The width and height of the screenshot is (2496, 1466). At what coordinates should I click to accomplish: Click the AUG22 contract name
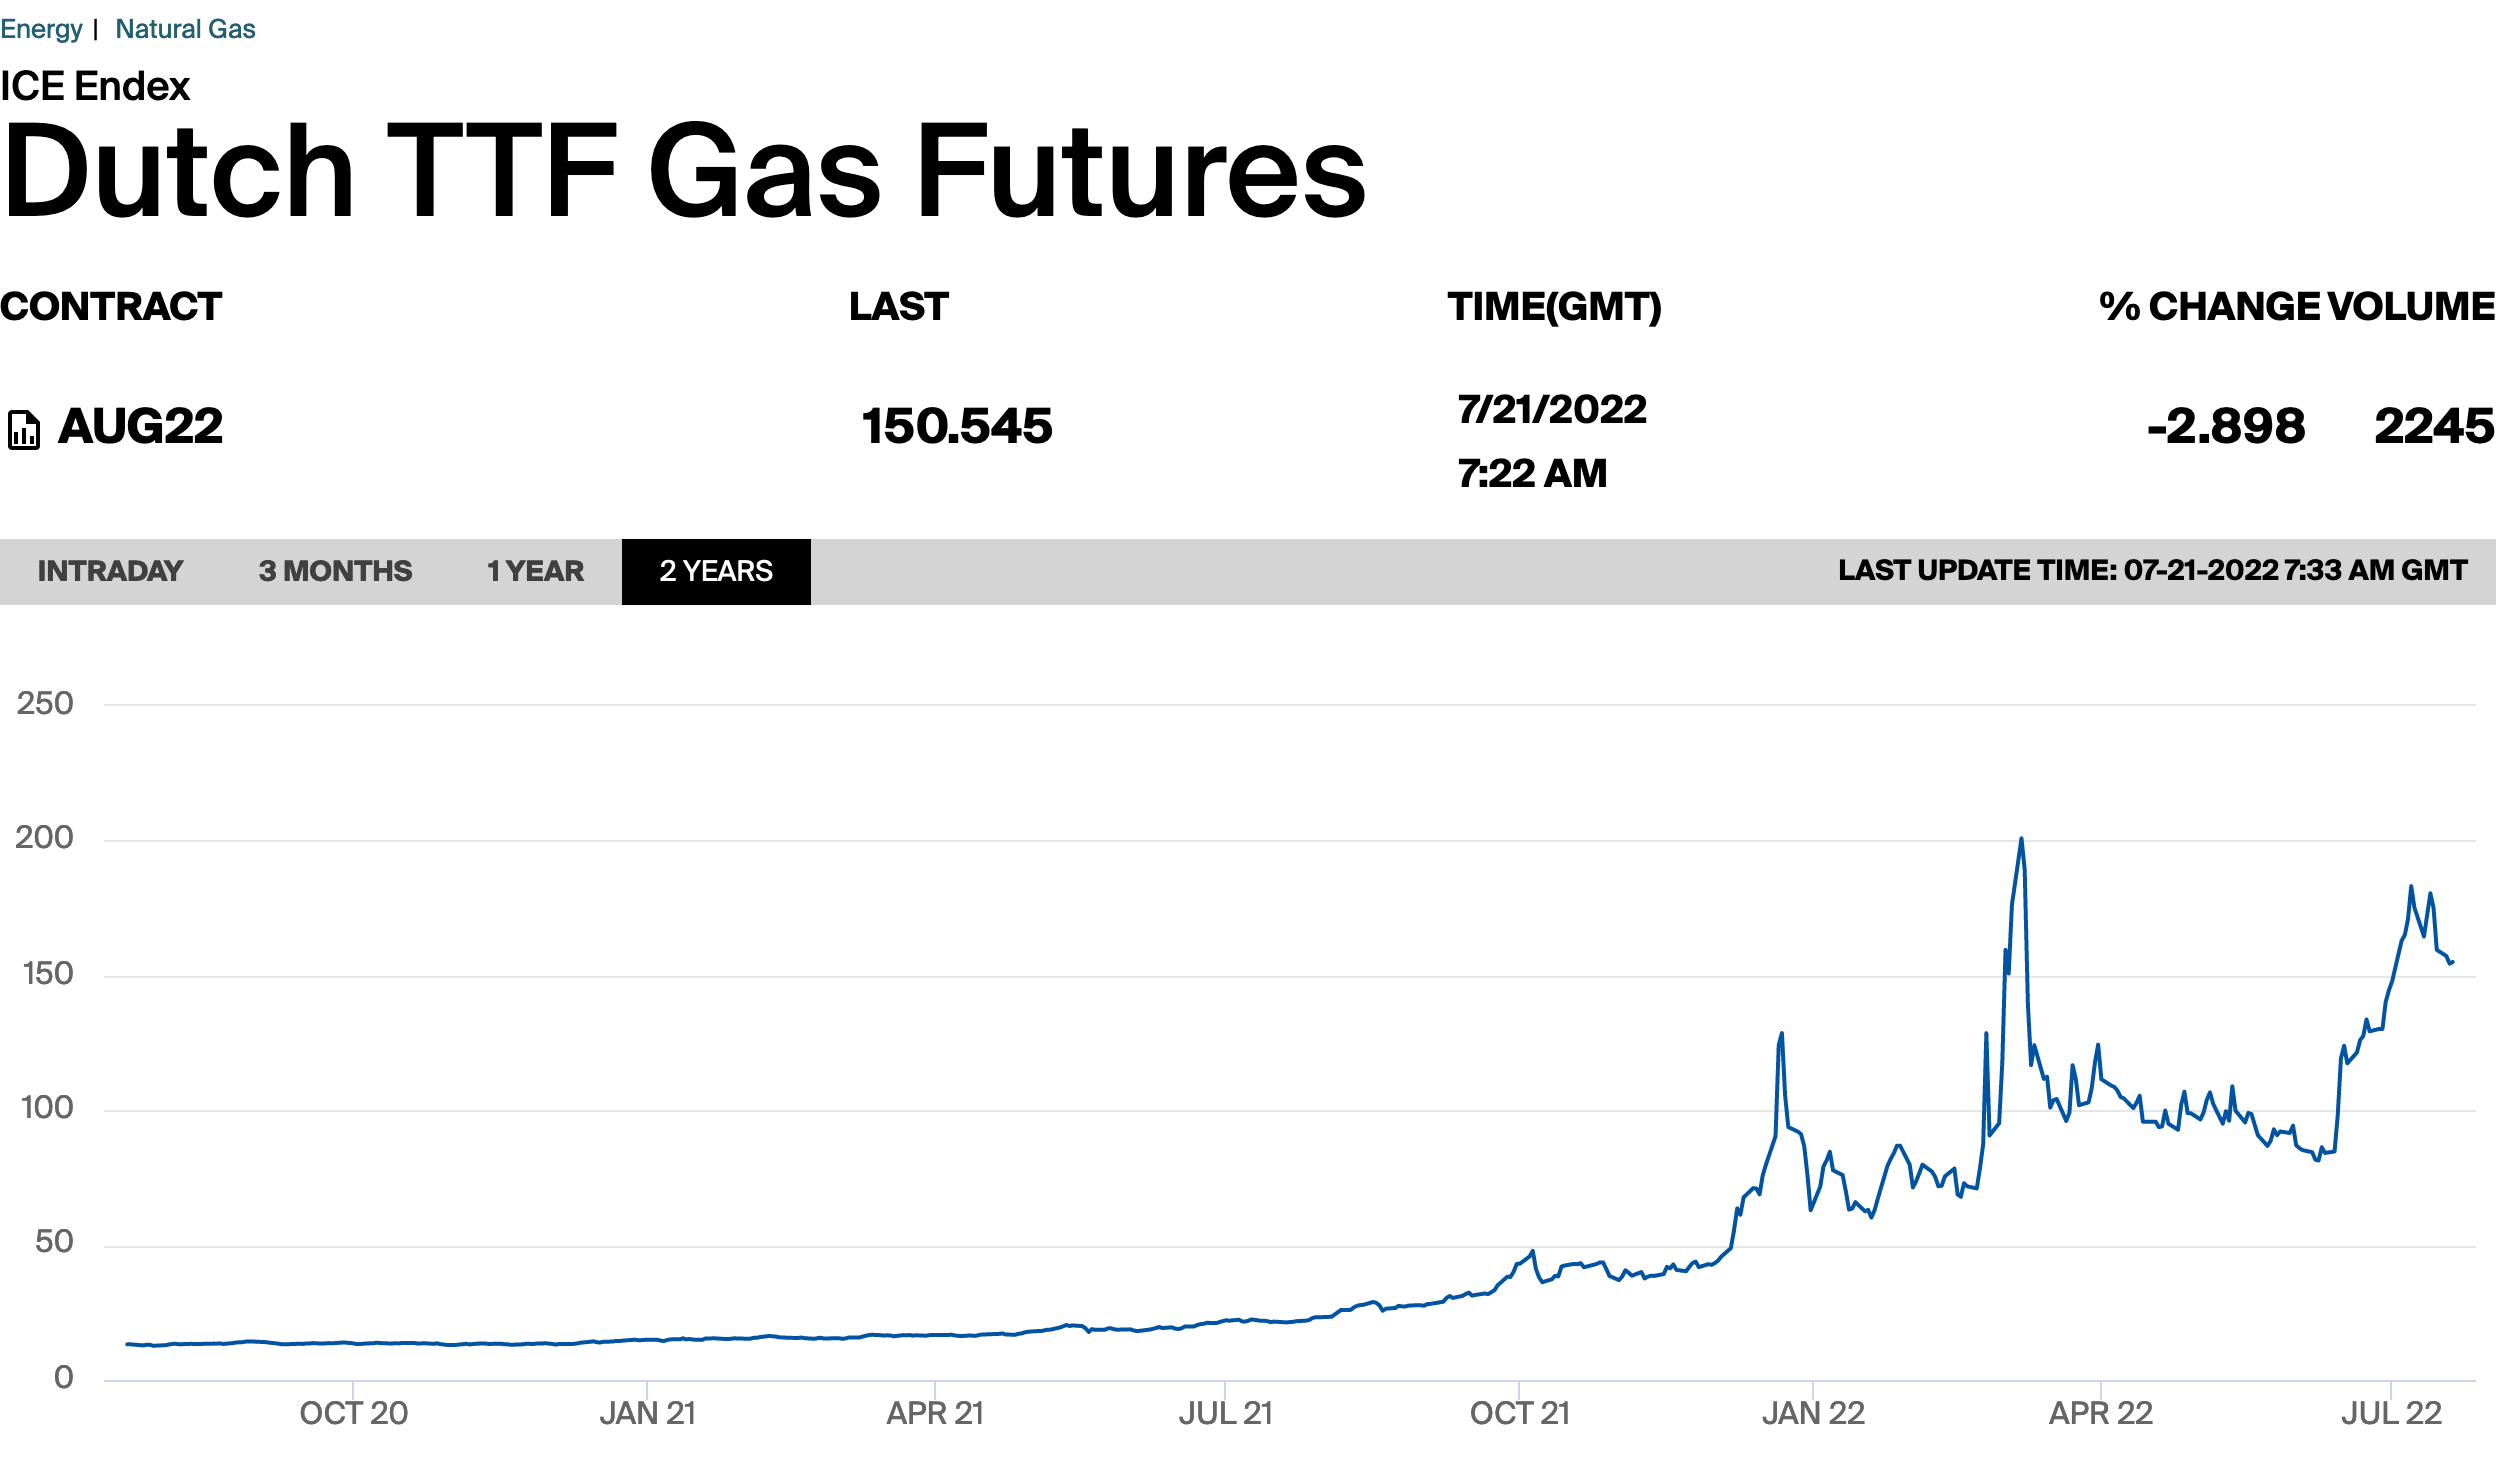140,427
